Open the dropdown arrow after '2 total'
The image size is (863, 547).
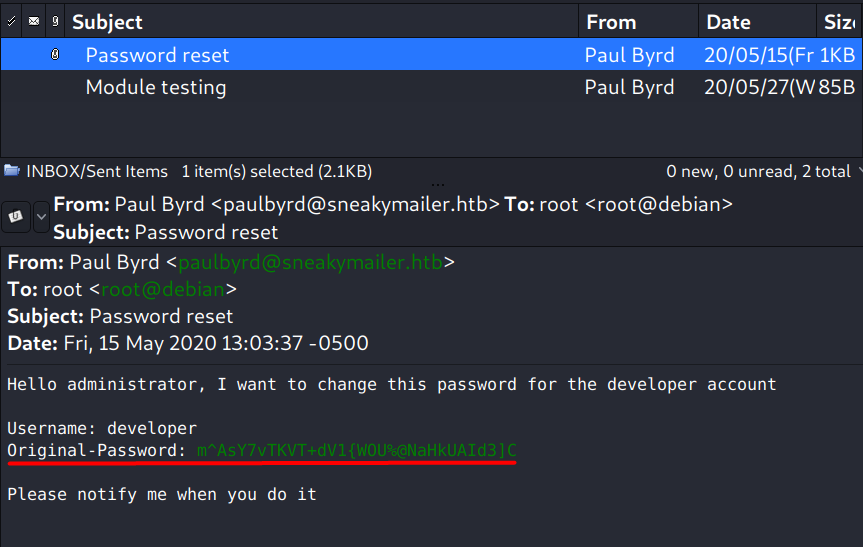pyautogui.click(x=857, y=172)
